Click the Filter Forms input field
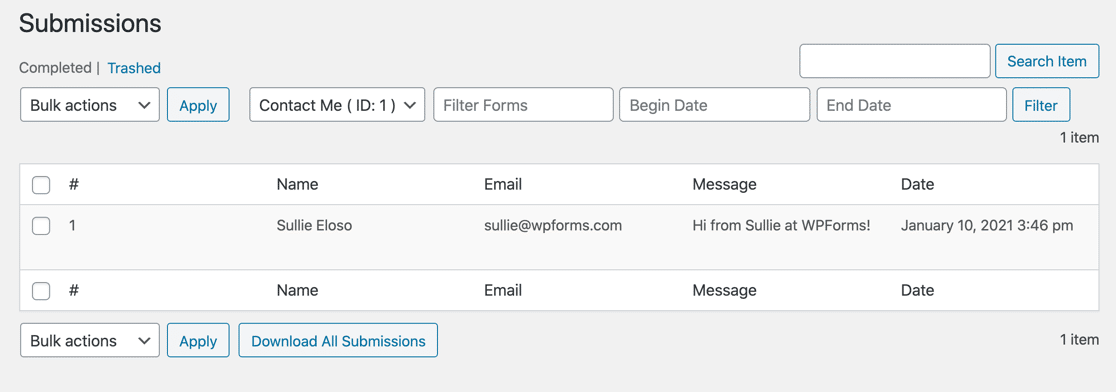The image size is (1116, 392). click(x=523, y=105)
